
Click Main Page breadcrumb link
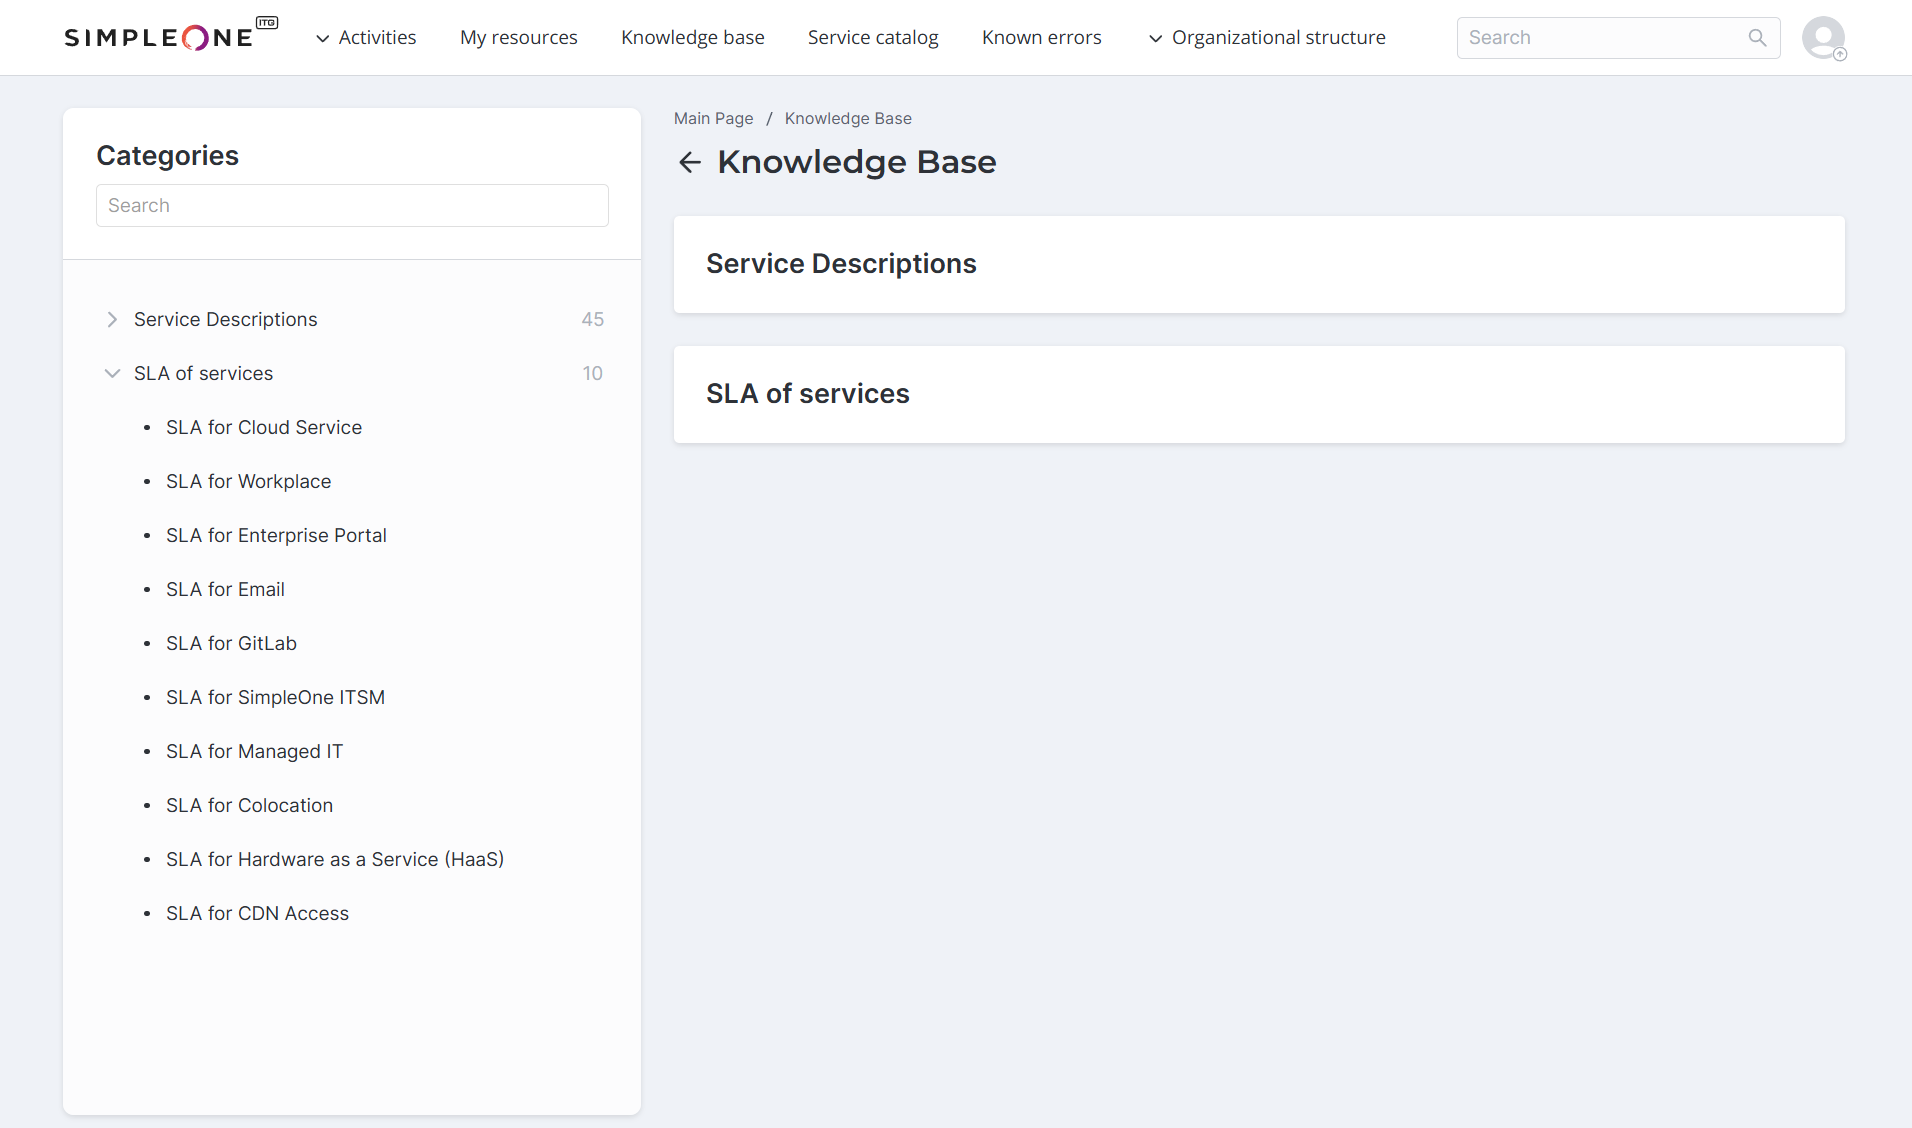(714, 118)
